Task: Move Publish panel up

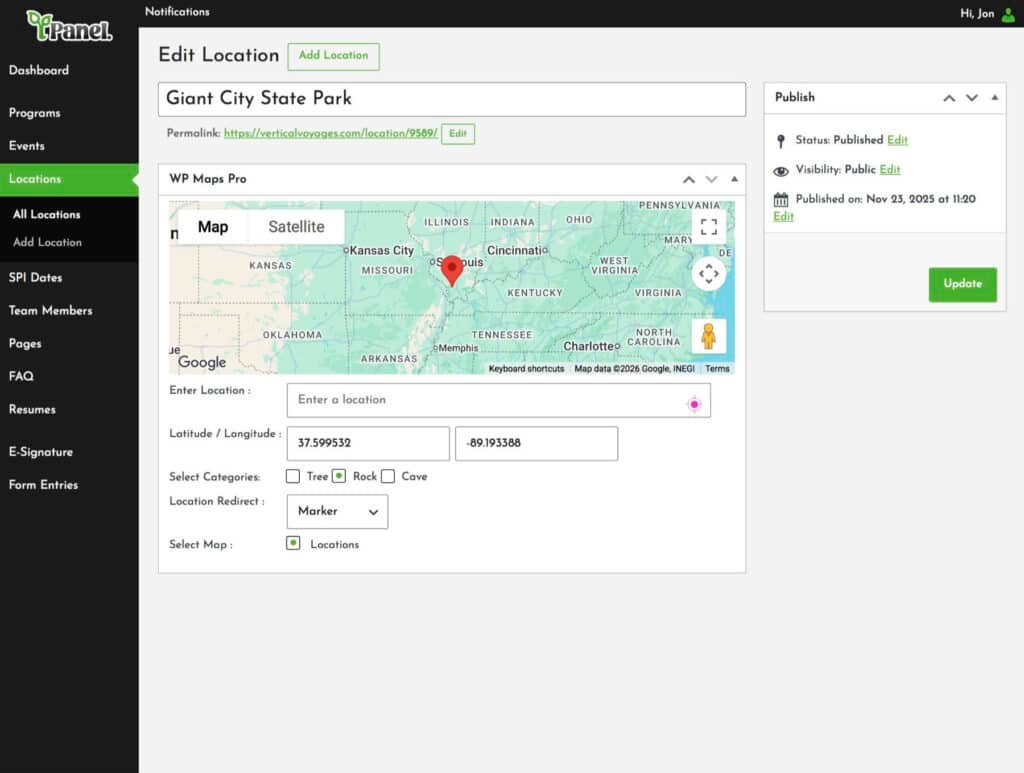Action: [949, 98]
